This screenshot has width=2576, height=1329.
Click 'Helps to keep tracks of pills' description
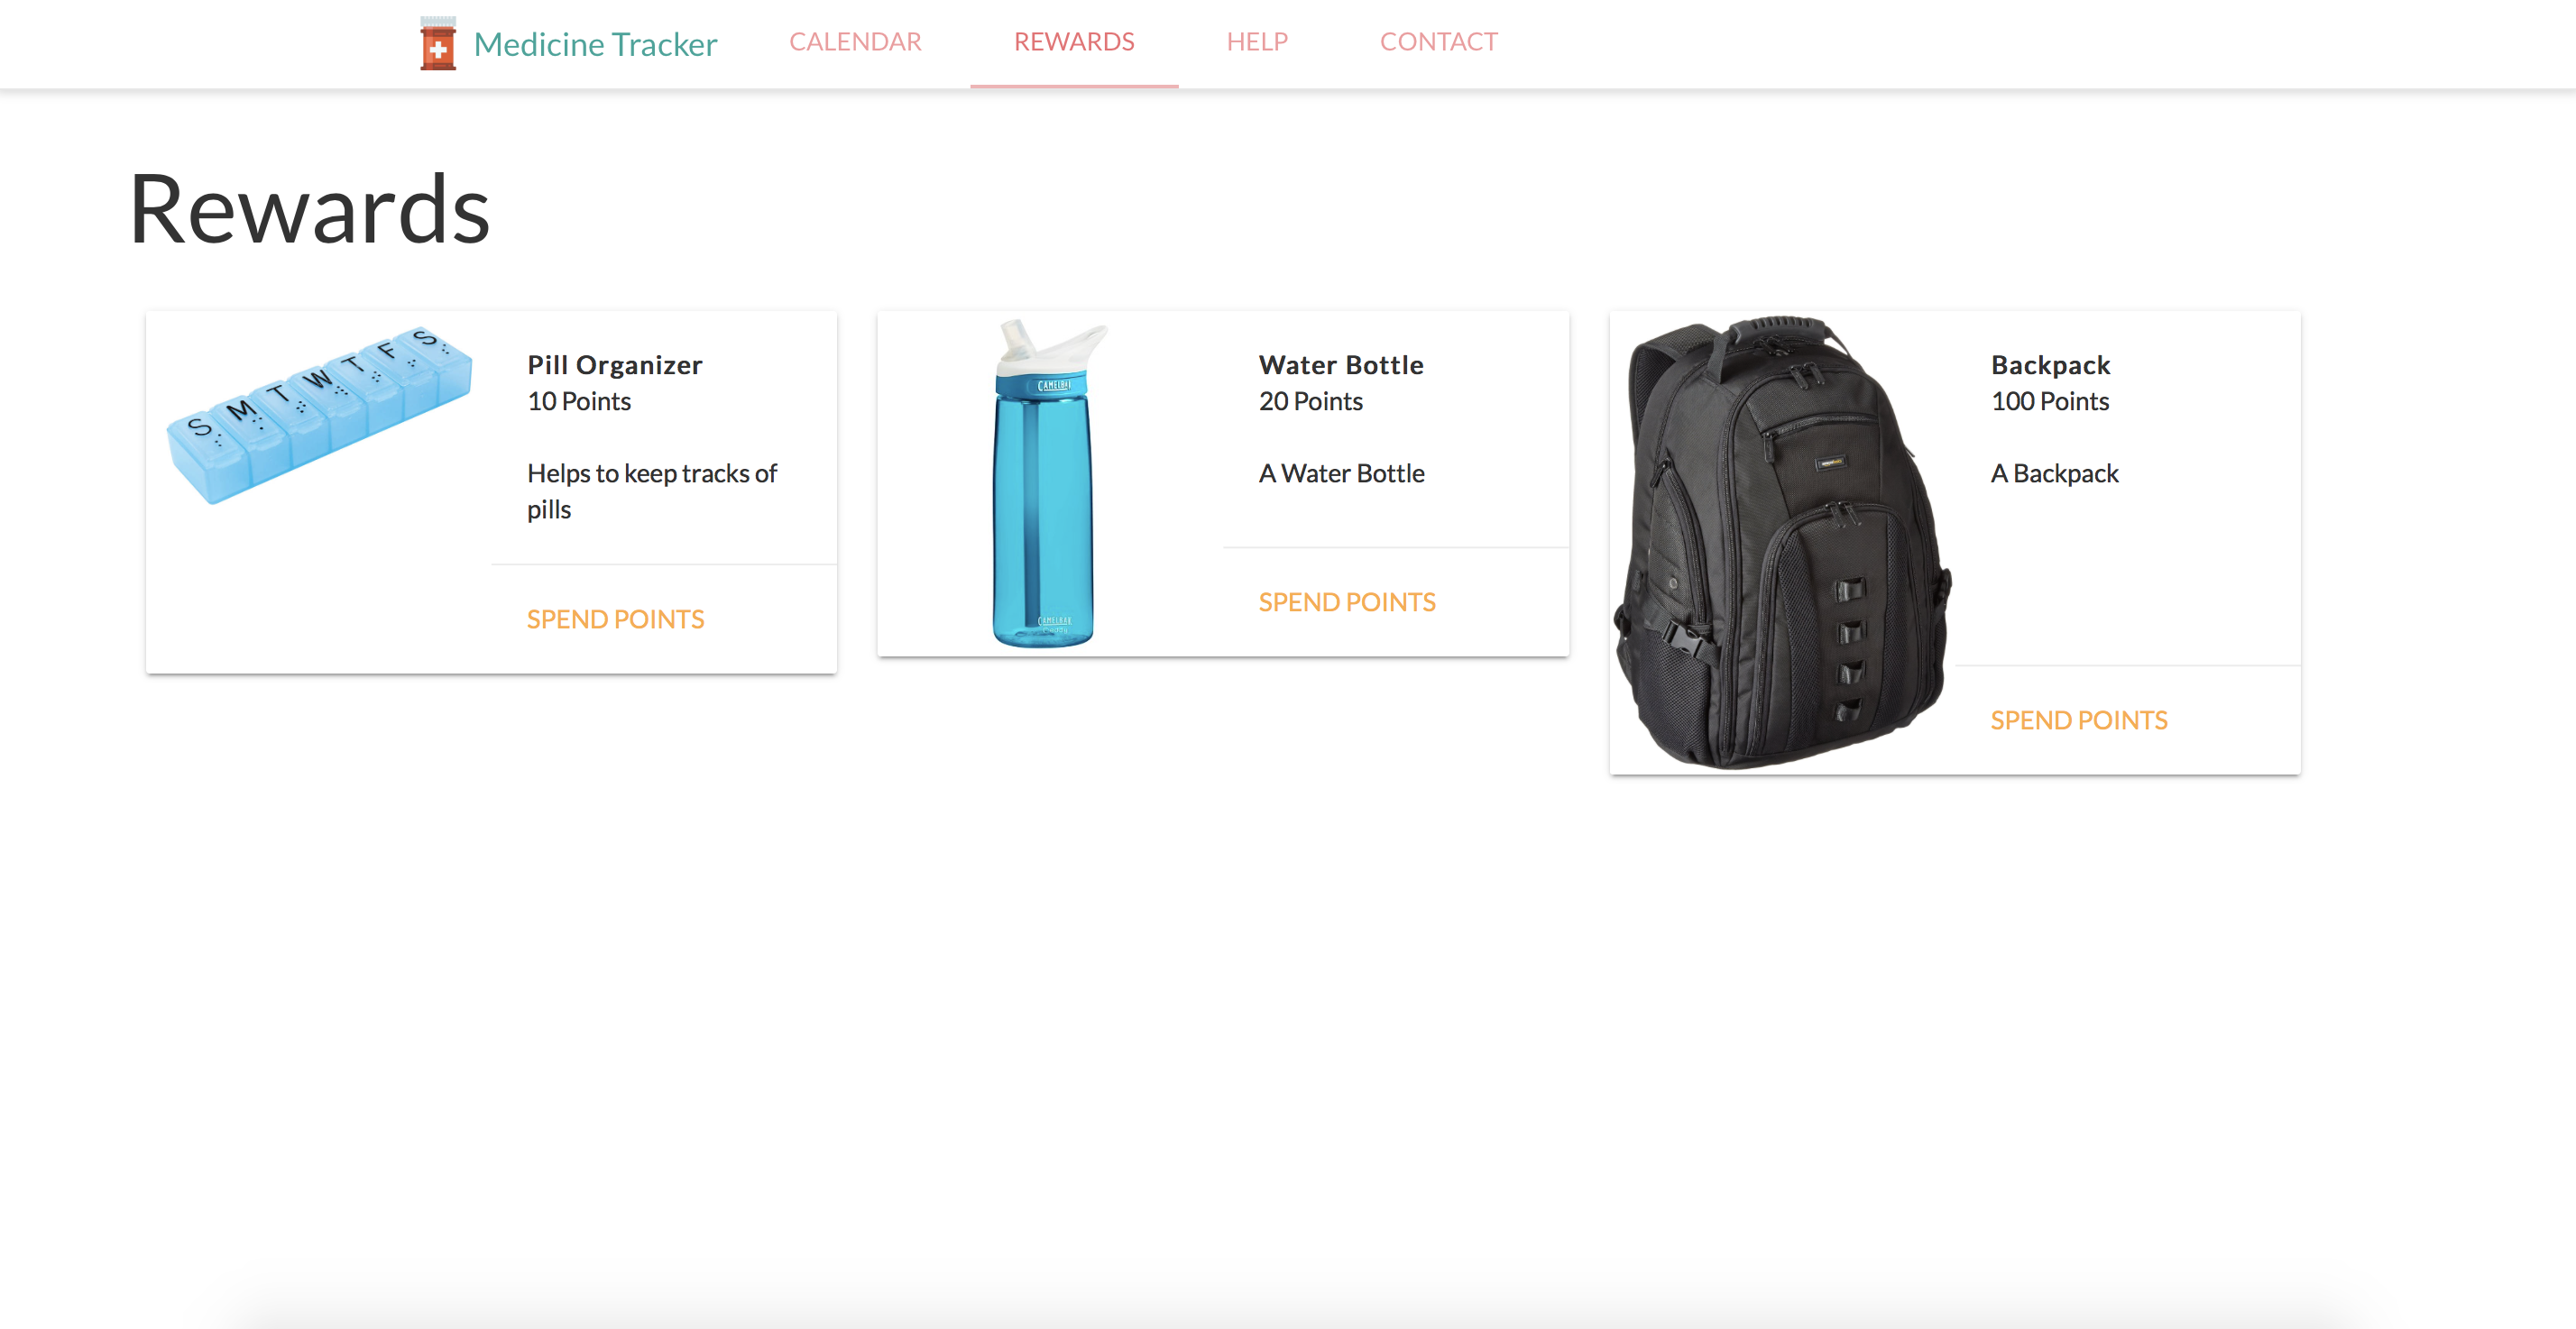tap(652, 491)
